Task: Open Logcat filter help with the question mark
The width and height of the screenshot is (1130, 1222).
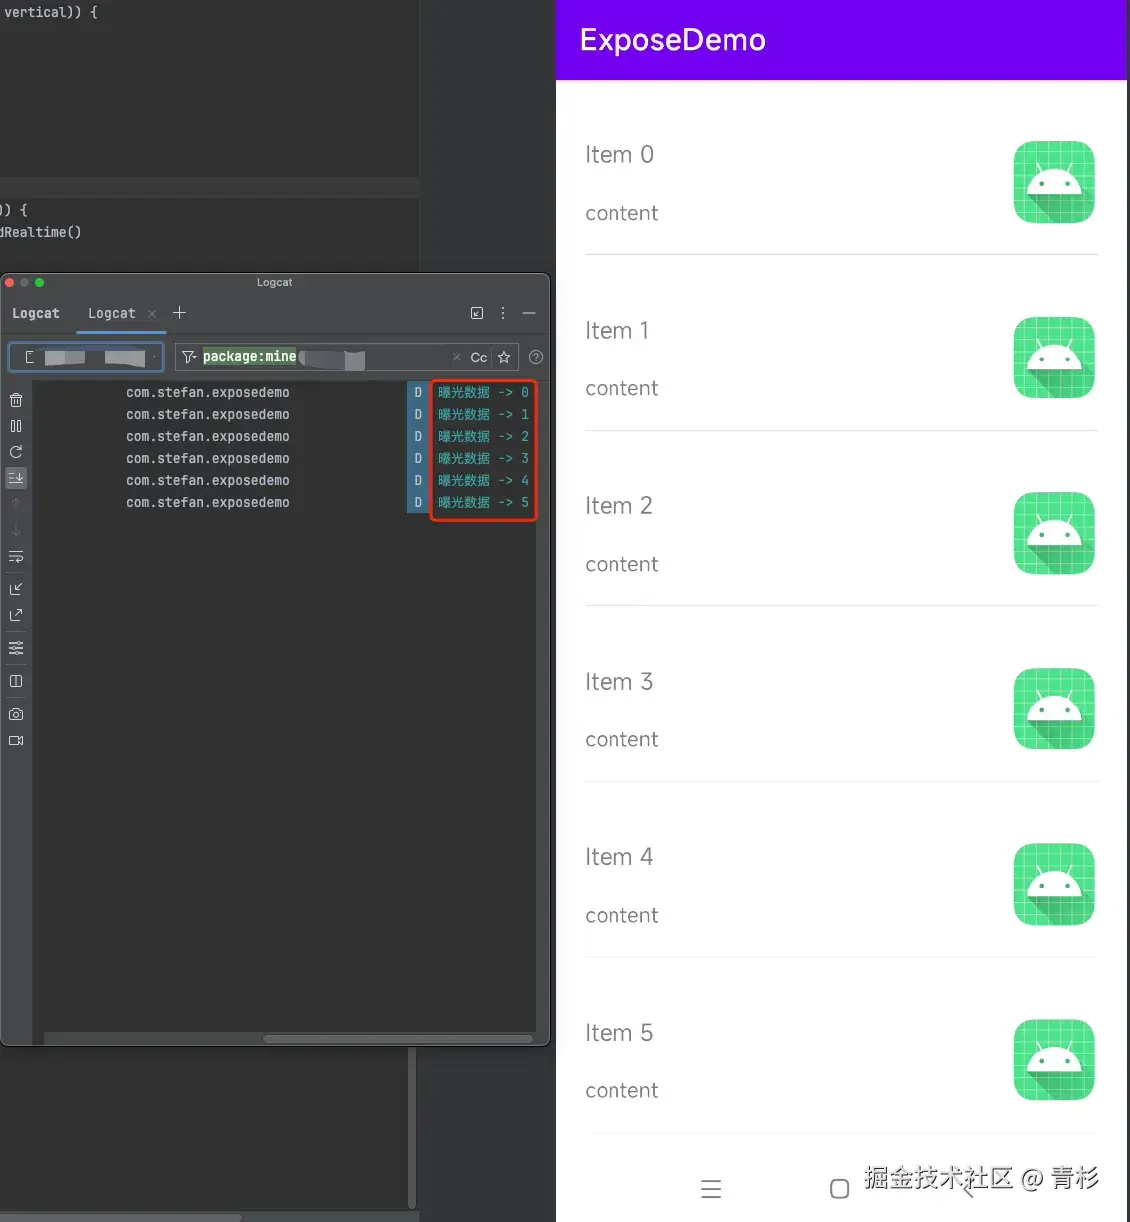Action: pyautogui.click(x=536, y=357)
